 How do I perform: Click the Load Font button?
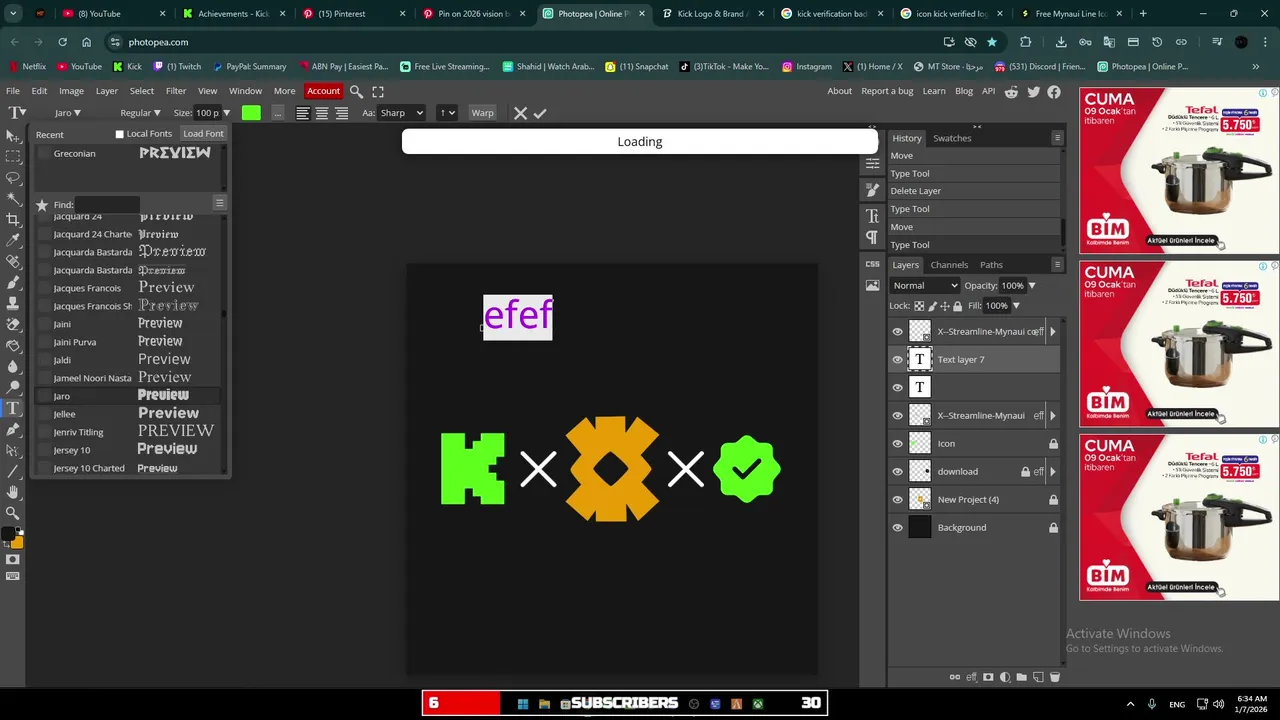click(203, 134)
